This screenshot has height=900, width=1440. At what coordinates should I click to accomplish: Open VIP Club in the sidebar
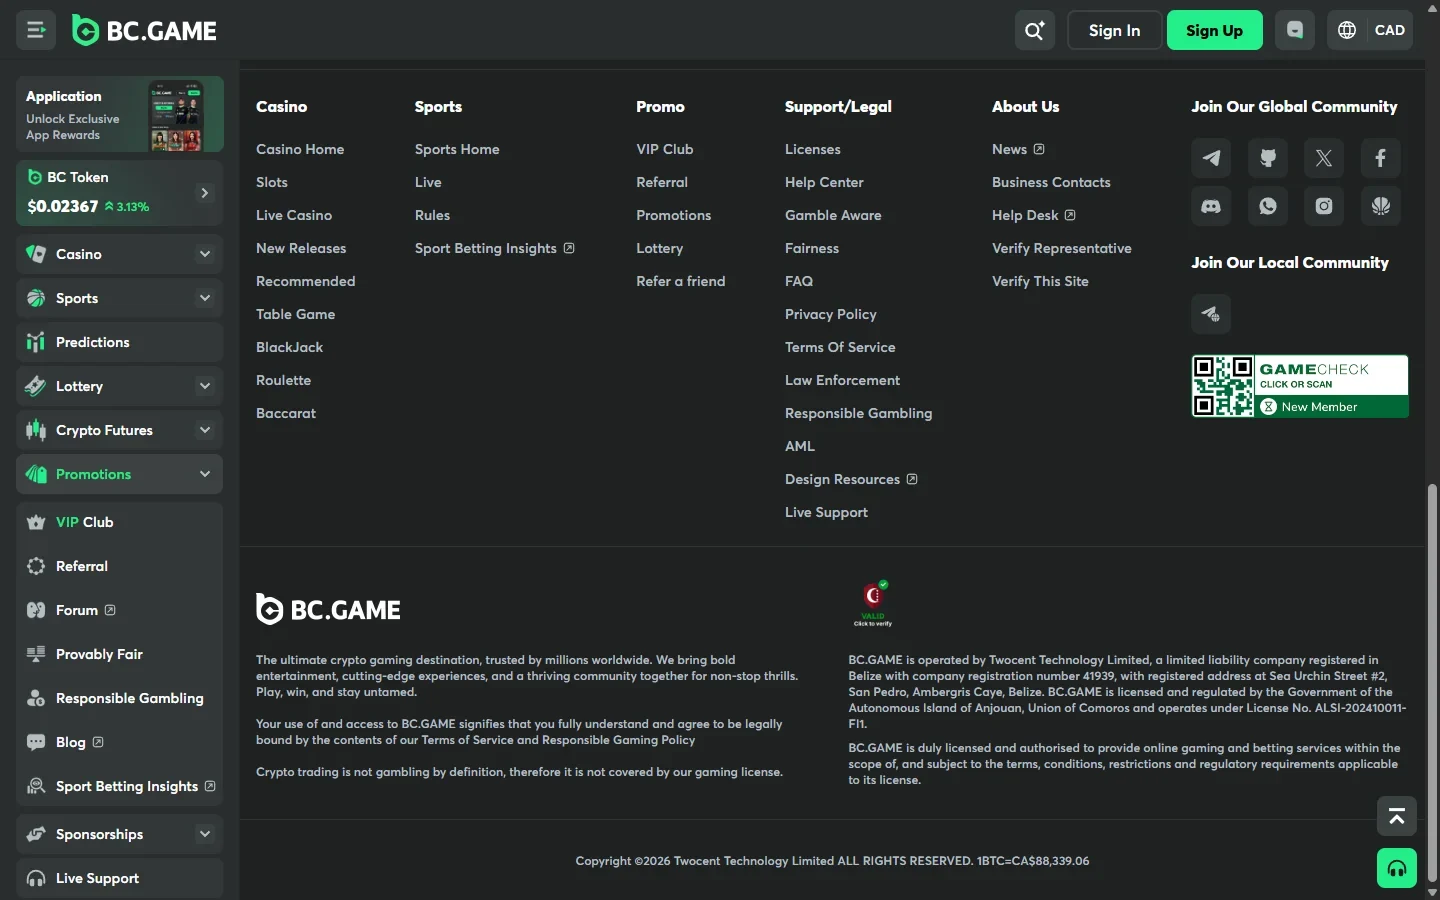tap(119, 522)
